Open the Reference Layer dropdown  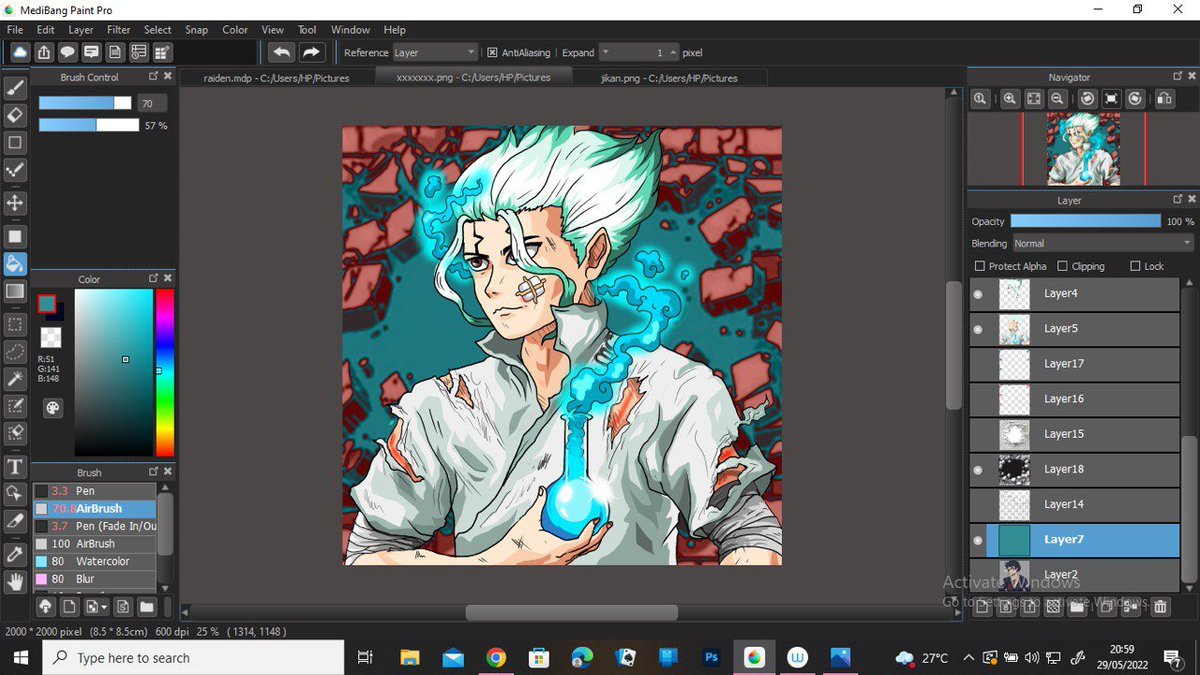click(434, 52)
